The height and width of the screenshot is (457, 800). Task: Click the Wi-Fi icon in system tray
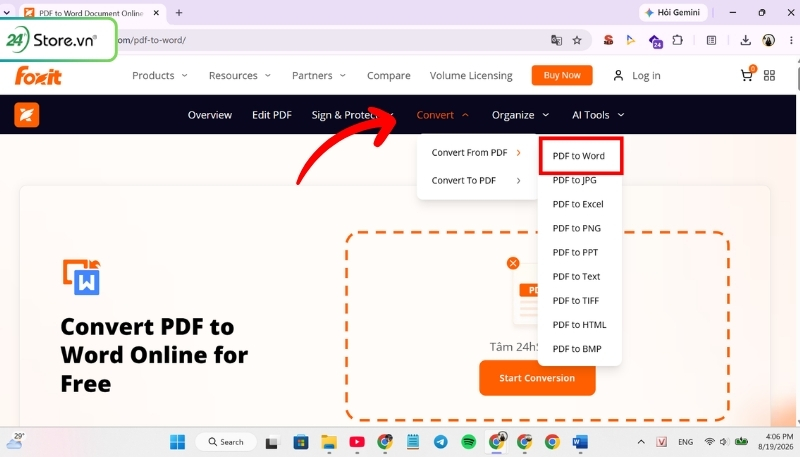(x=709, y=442)
